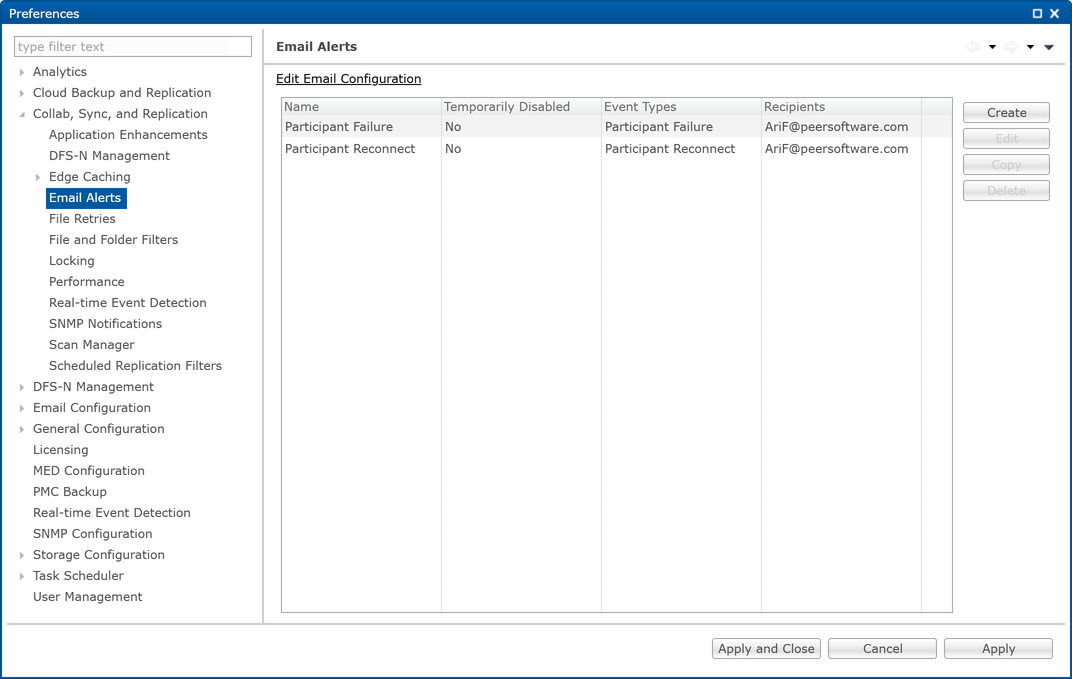Select the Email Alerts tree item
This screenshot has width=1072, height=679.
click(85, 198)
